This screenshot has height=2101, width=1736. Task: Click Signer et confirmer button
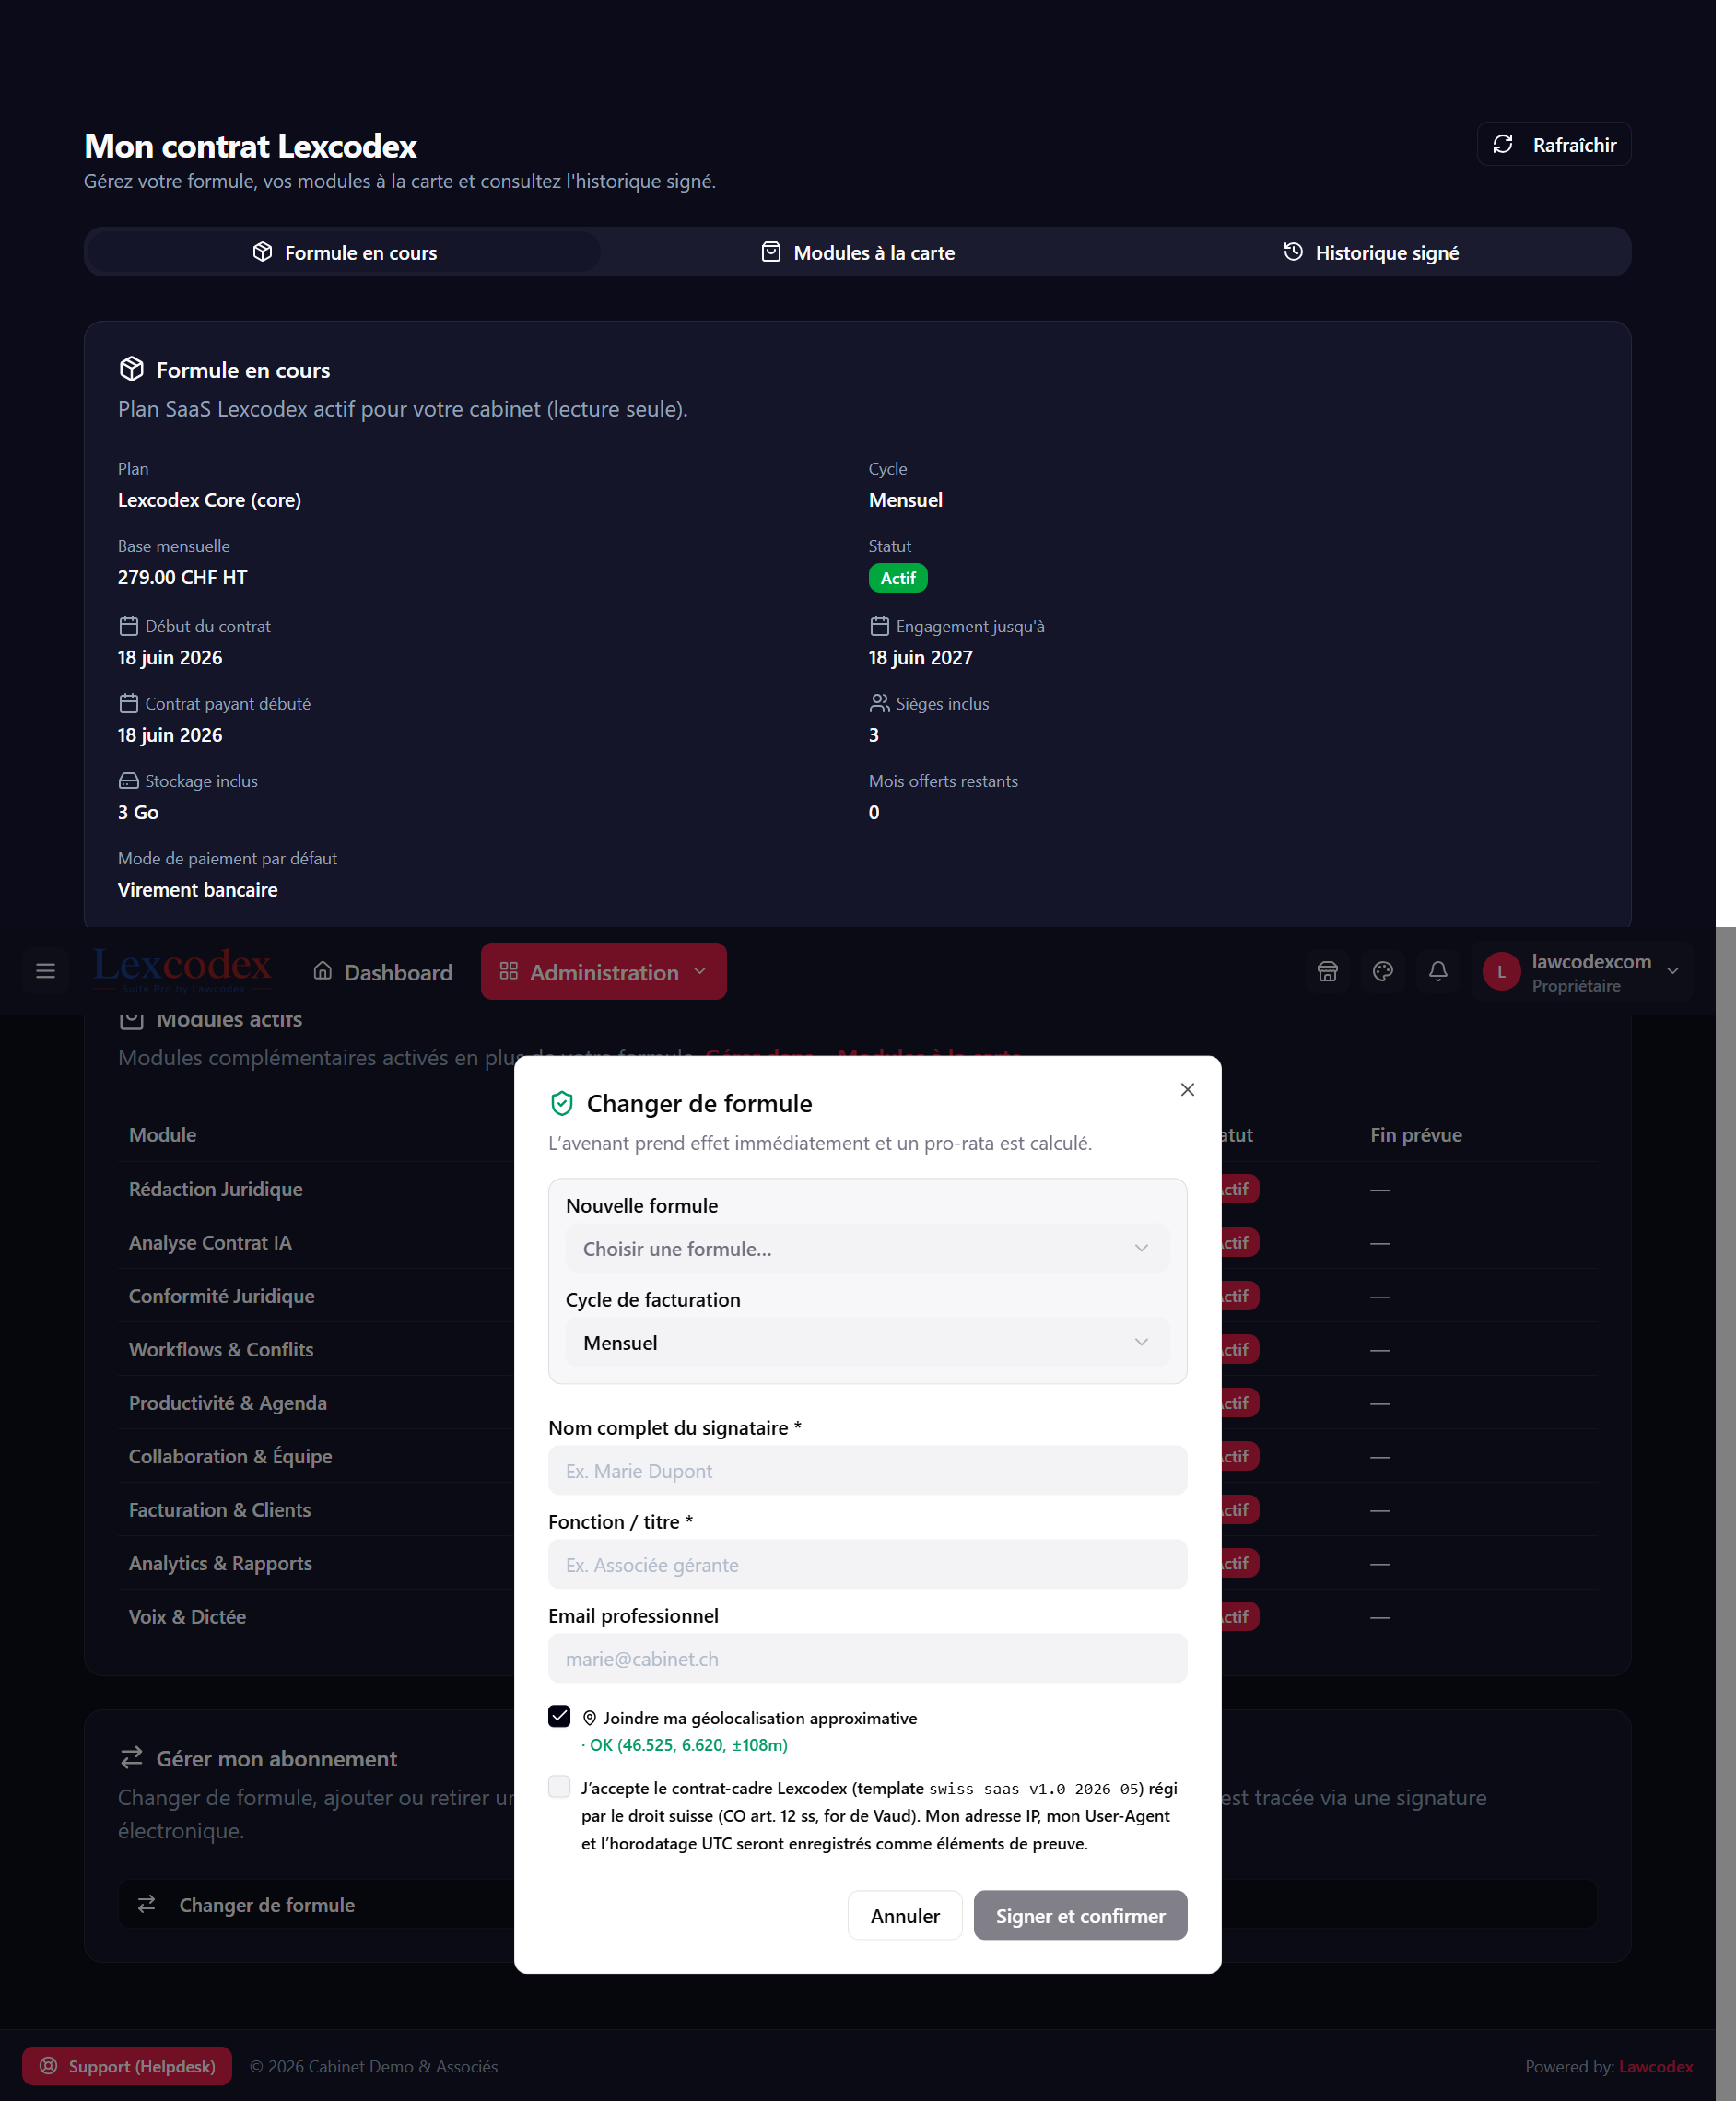point(1080,1916)
